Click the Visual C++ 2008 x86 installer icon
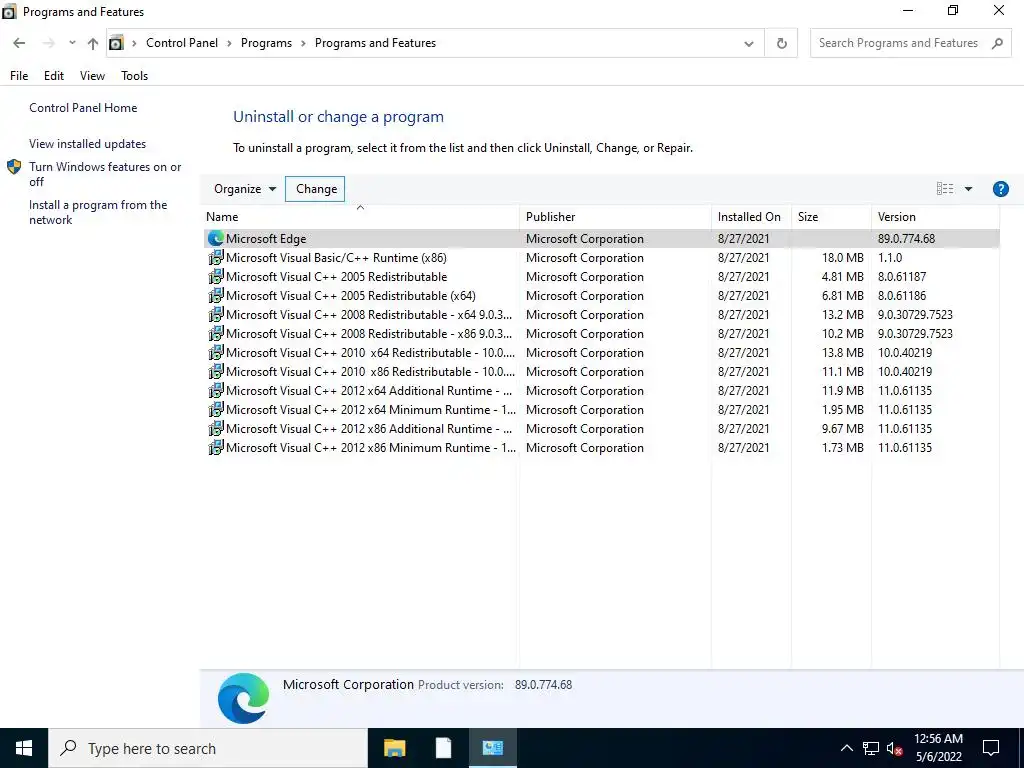The width and height of the screenshot is (1024, 768). coord(216,333)
